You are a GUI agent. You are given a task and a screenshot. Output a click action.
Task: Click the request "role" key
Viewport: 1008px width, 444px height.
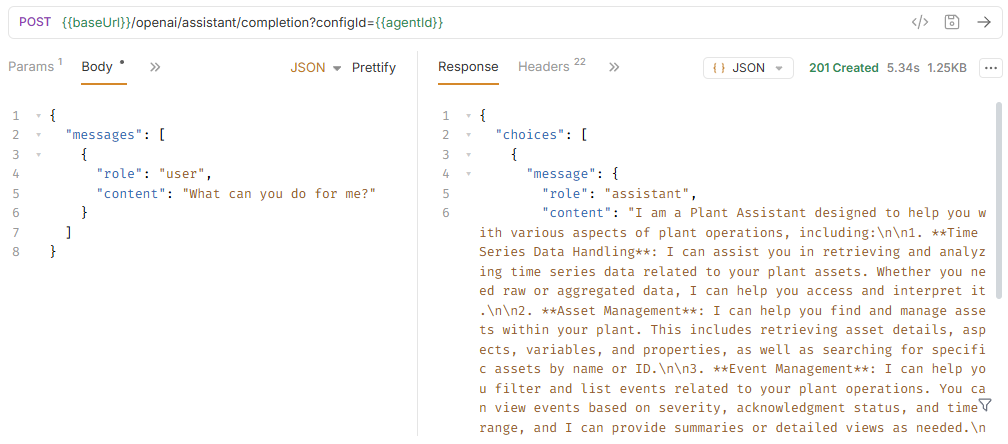(x=120, y=173)
